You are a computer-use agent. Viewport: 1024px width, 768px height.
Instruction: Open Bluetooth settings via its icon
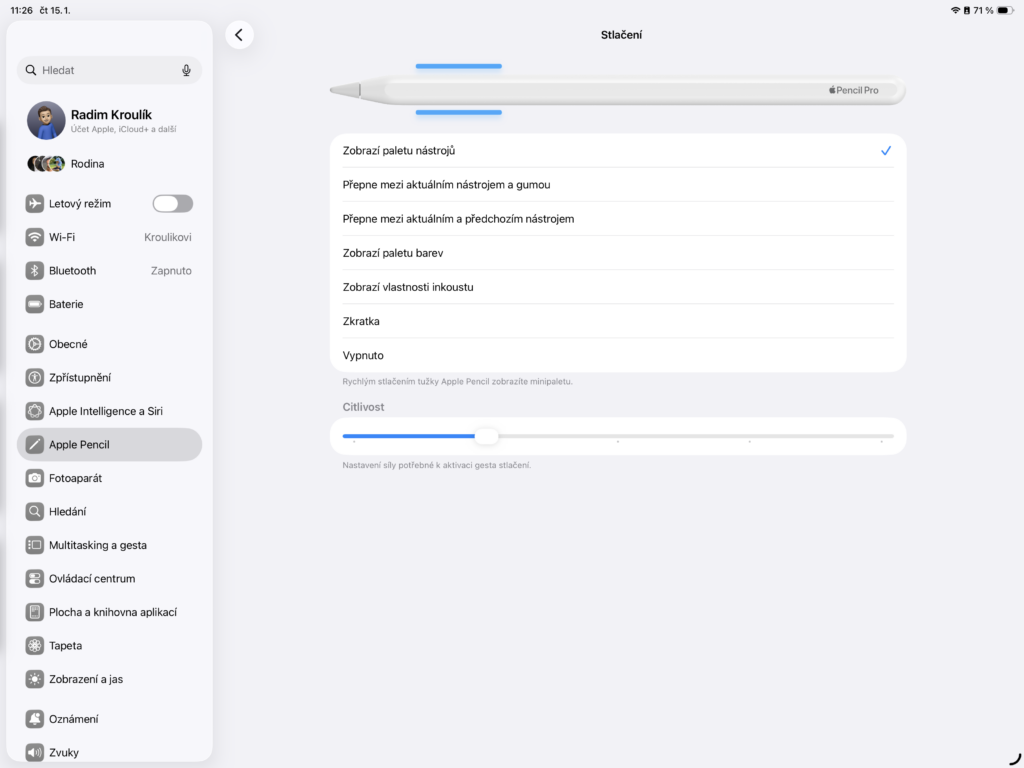35,271
